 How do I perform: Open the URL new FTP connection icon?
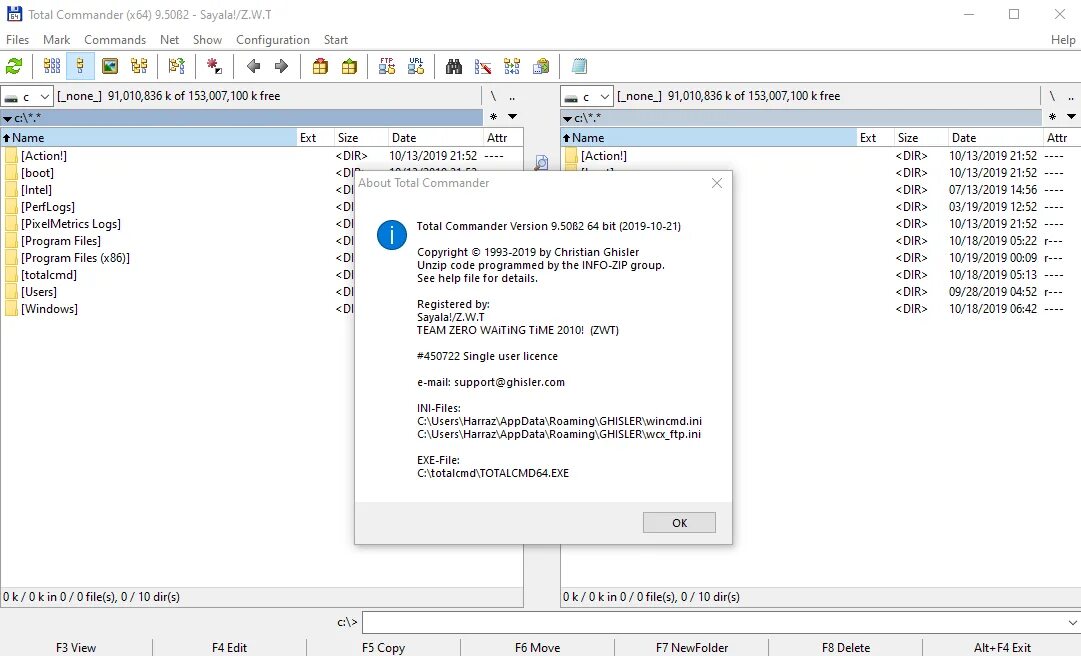416,66
